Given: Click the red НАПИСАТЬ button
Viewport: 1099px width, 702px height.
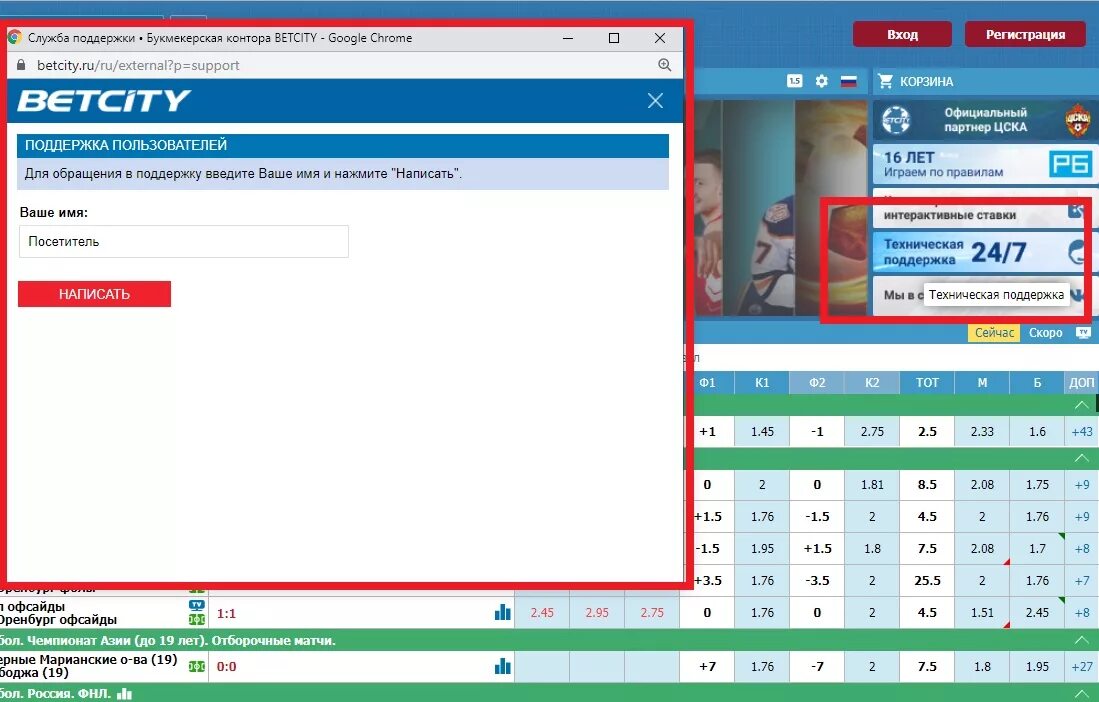Looking at the screenshot, I should [95, 294].
